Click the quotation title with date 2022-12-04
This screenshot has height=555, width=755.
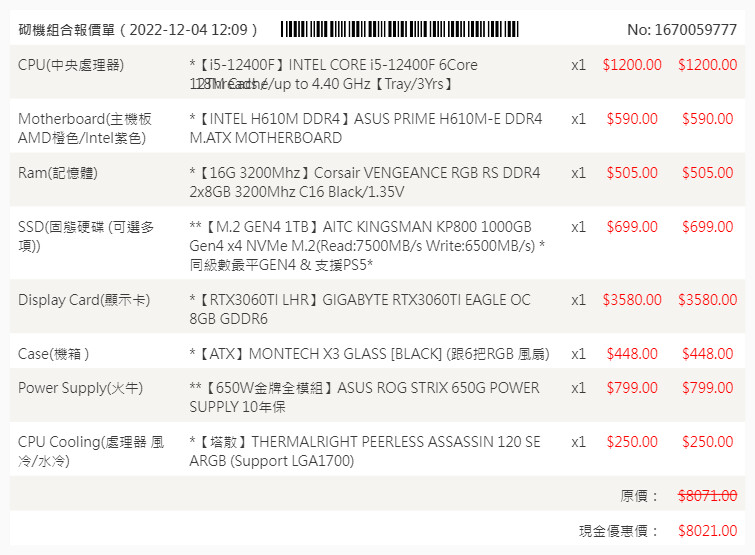(x=138, y=30)
